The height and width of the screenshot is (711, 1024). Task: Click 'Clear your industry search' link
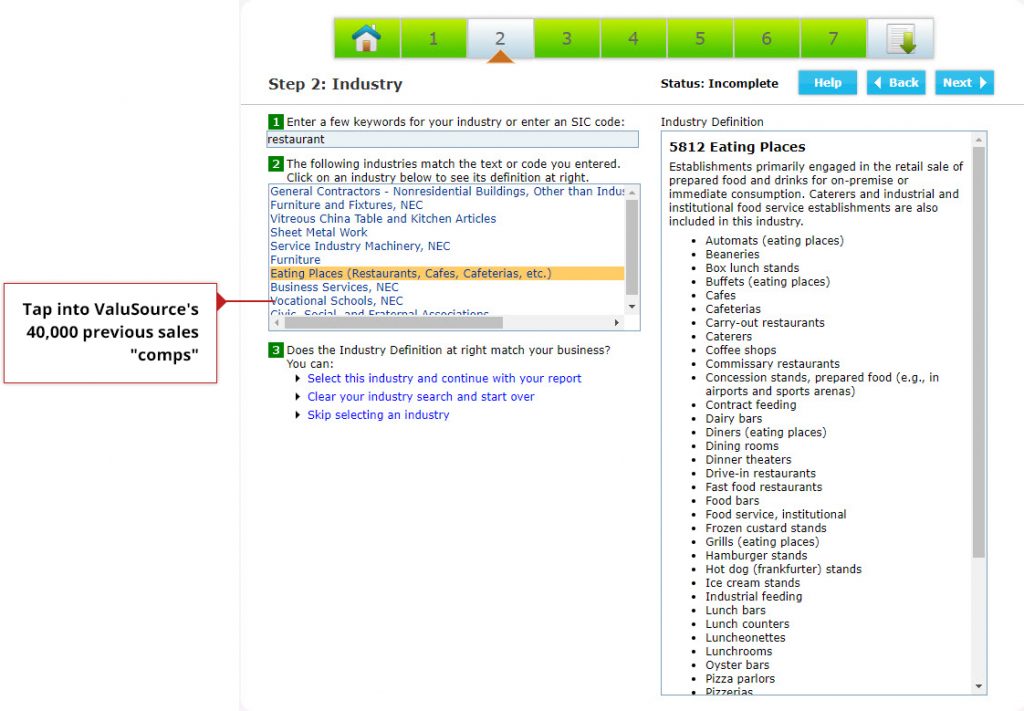[x=420, y=397]
